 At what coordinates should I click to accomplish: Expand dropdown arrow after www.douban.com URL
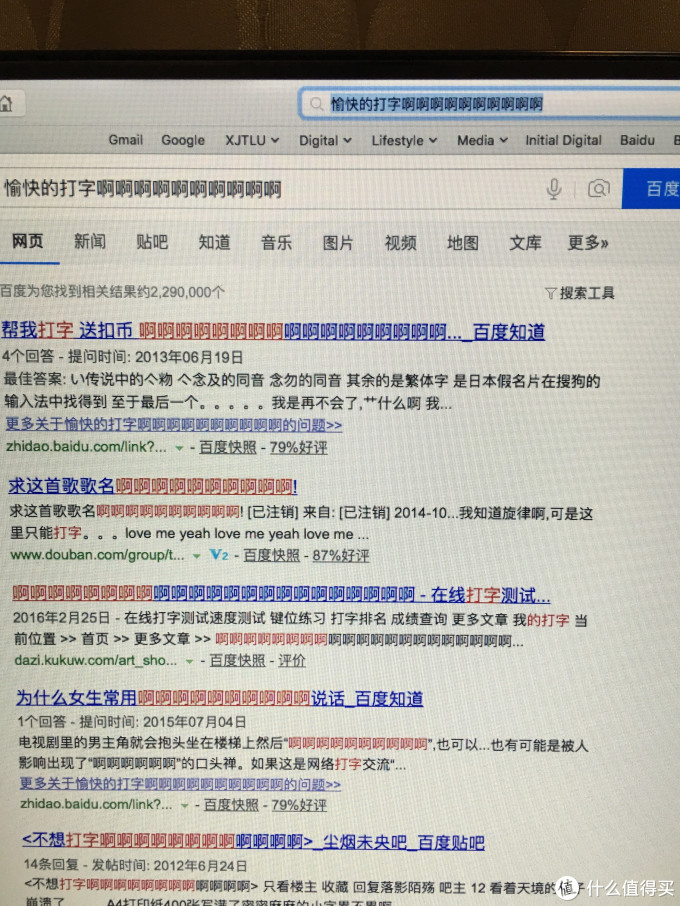196,556
